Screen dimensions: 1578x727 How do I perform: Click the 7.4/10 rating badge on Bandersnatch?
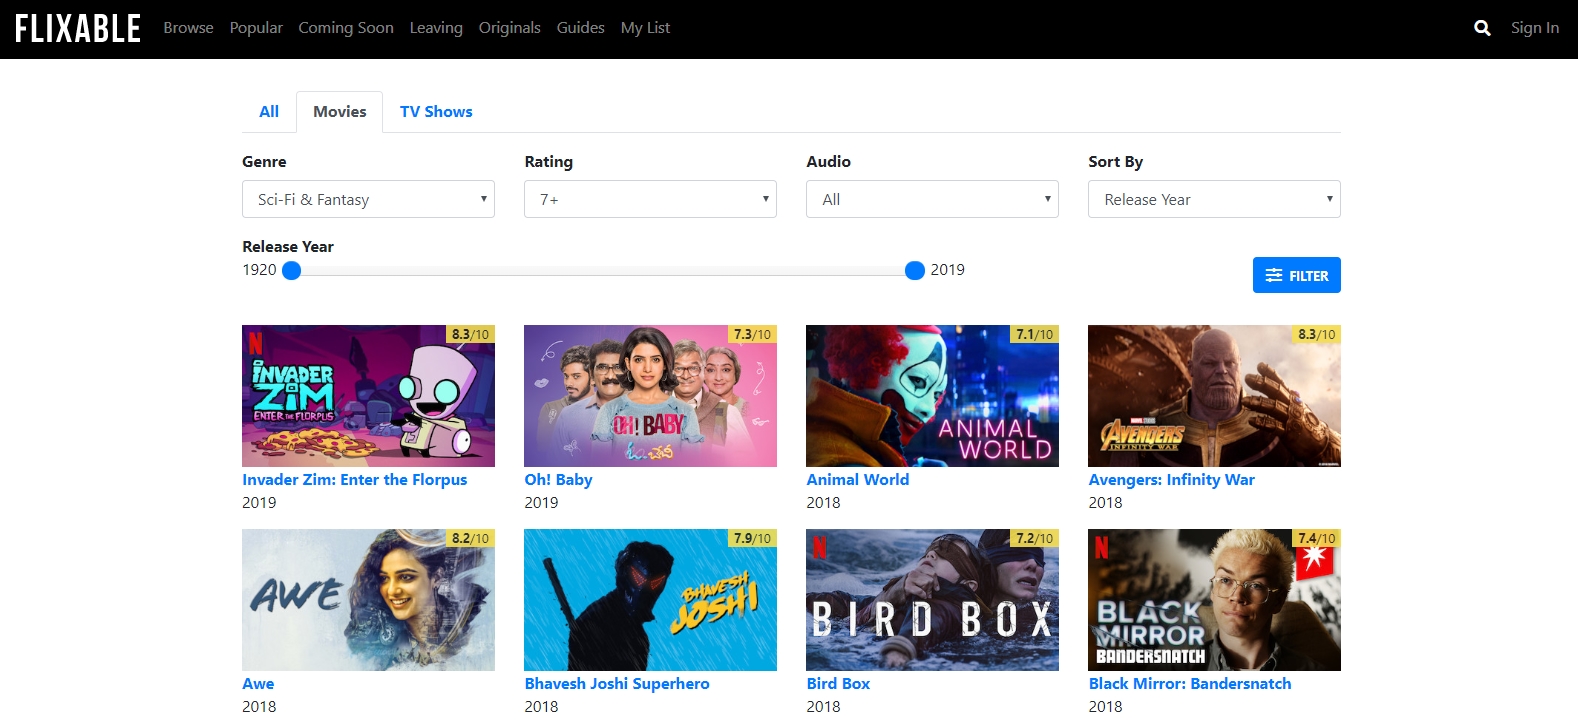click(1316, 538)
